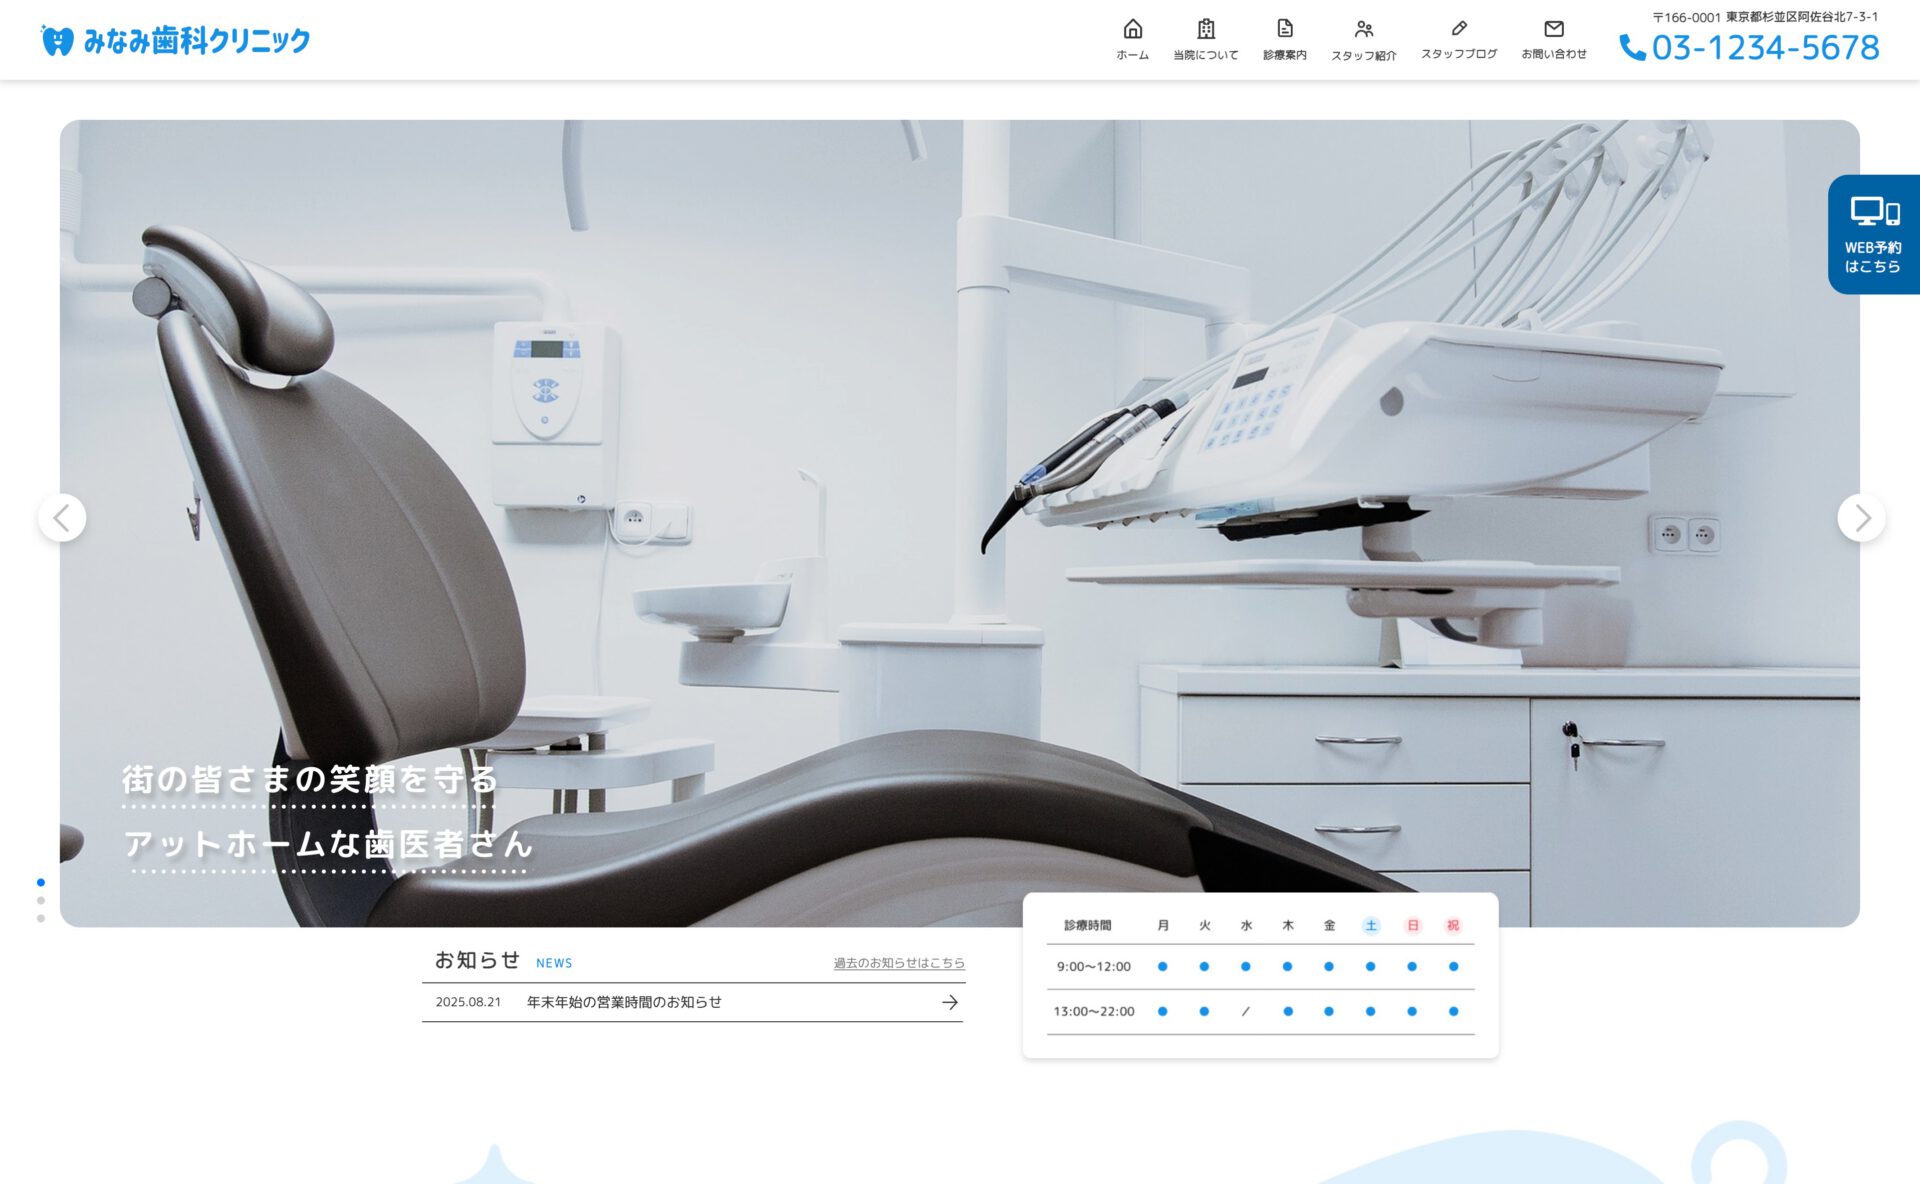The image size is (1920, 1184).
Task: Open the お問い合わせ envelope icon
Action: (1554, 29)
